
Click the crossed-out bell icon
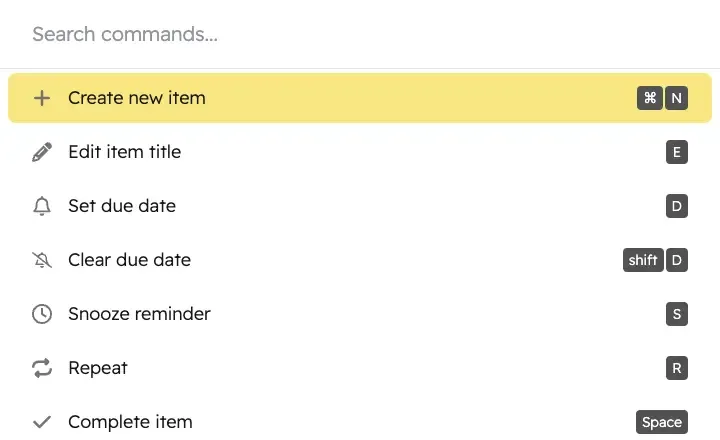[42, 260]
